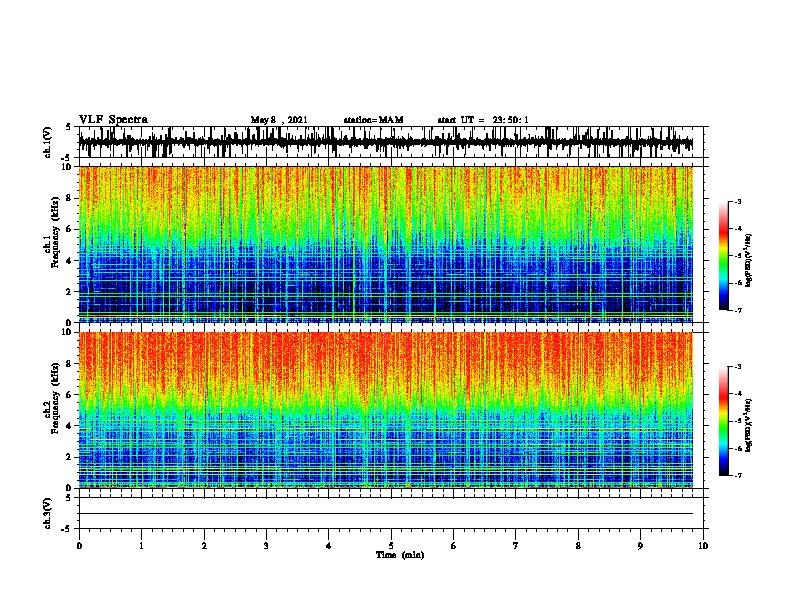Viewport: 792px width, 612px height.
Task: Click the ch.2 spectrogram color scale bar
Action: [x=724, y=421]
